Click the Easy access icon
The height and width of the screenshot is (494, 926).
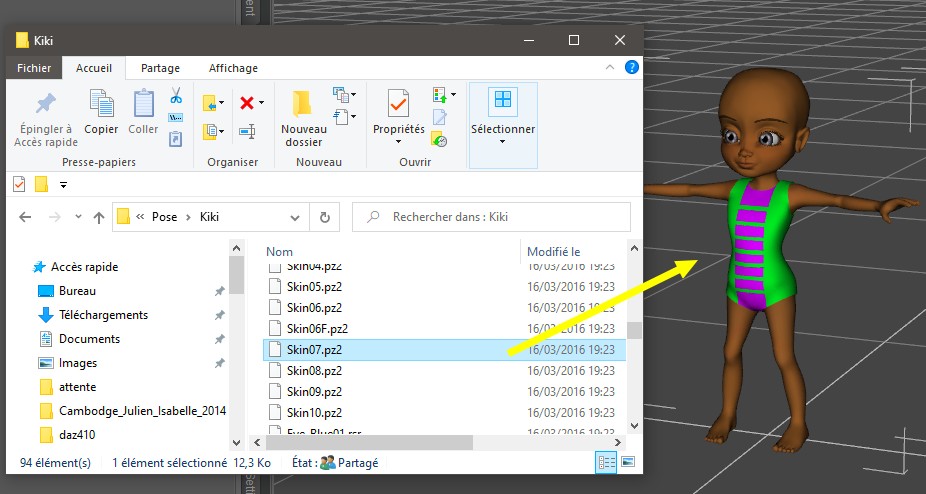point(341,116)
